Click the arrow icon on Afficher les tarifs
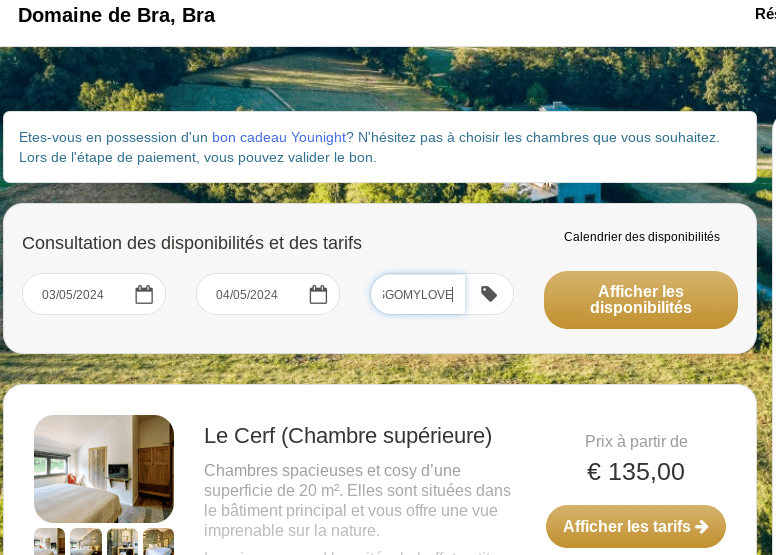776x555 pixels. pyautogui.click(x=702, y=527)
